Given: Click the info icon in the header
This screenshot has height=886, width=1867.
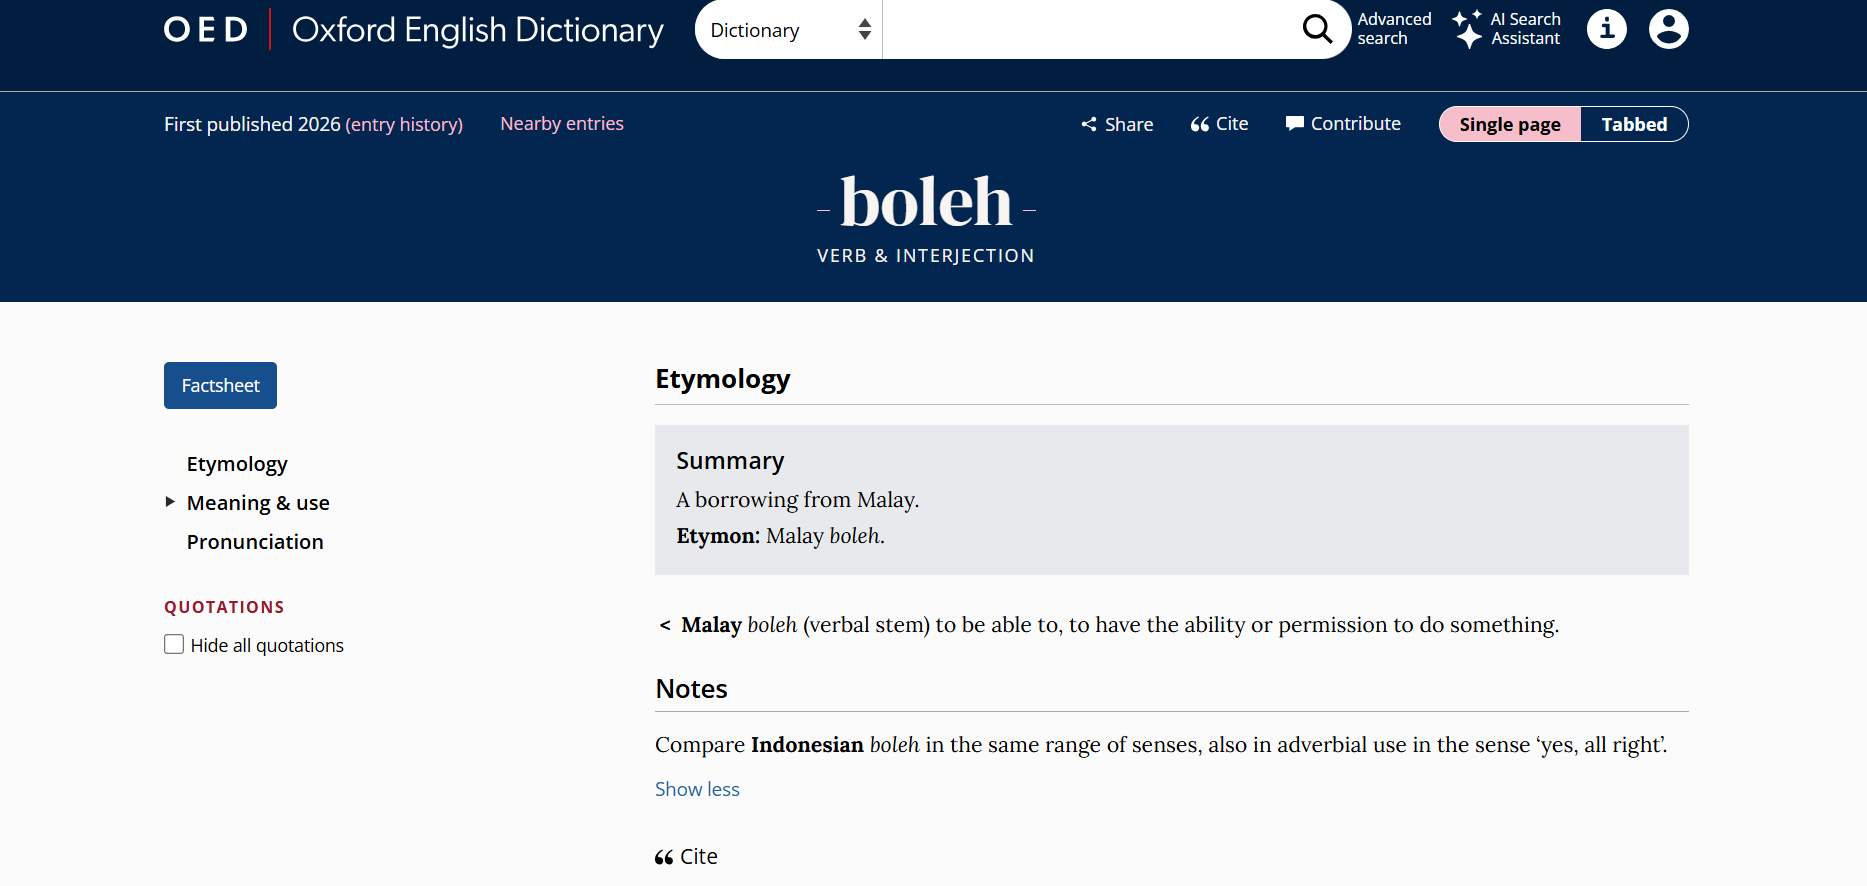Looking at the screenshot, I should pyautogui.click(x=1606, y=29).
